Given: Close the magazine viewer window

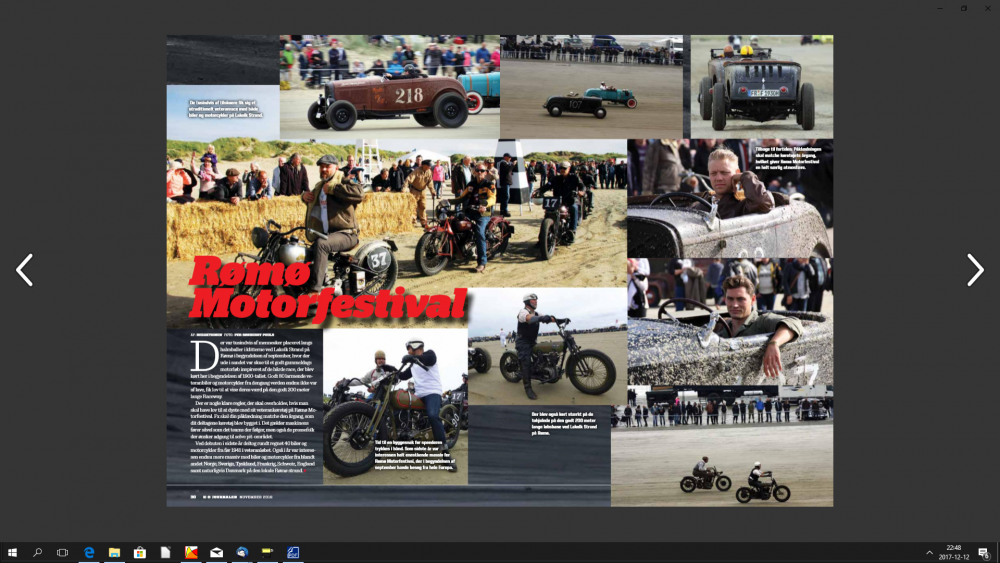Looking at the screenshot, I should pos(987,8).
